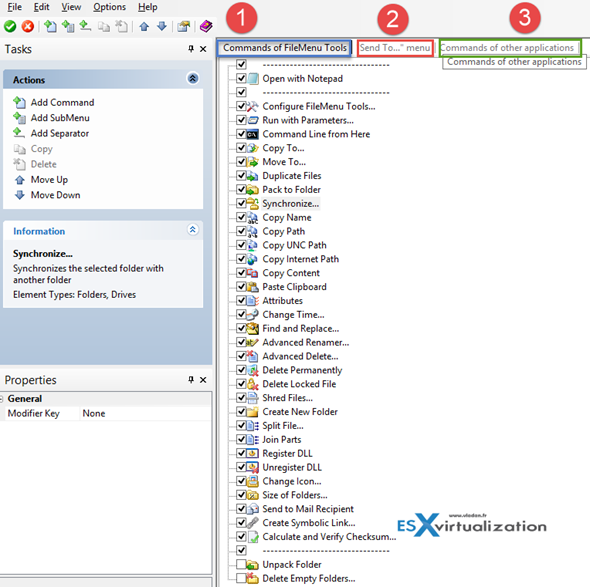Click the Find and Replace icon
This screenshot has width=590, height=587.
coord(253,328)
